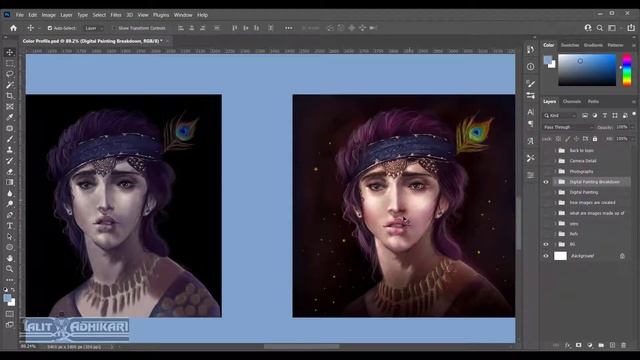
Task: Click the new adjustment layer icon
Action: pyautogui.click(x=590, y=345)
